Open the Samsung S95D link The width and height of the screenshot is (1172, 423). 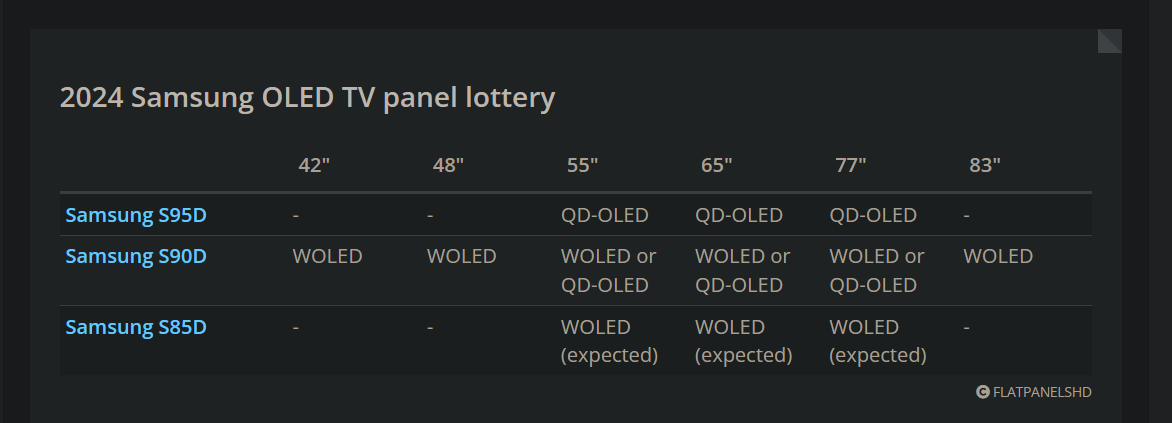(136, 215)
